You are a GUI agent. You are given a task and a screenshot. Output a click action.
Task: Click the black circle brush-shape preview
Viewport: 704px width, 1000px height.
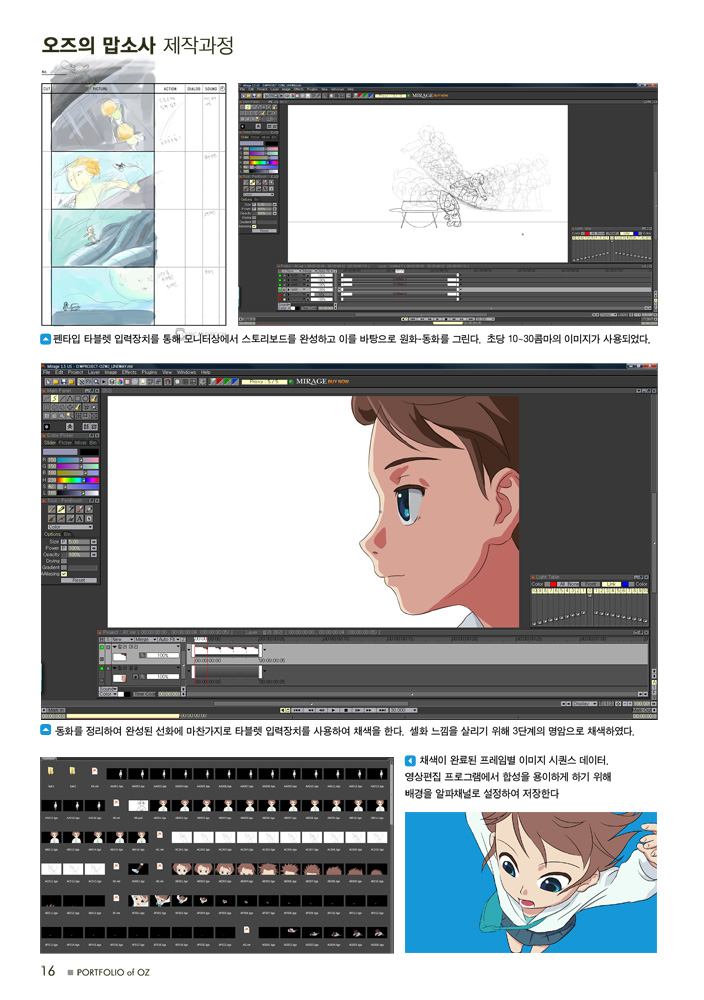pos(47,427)
